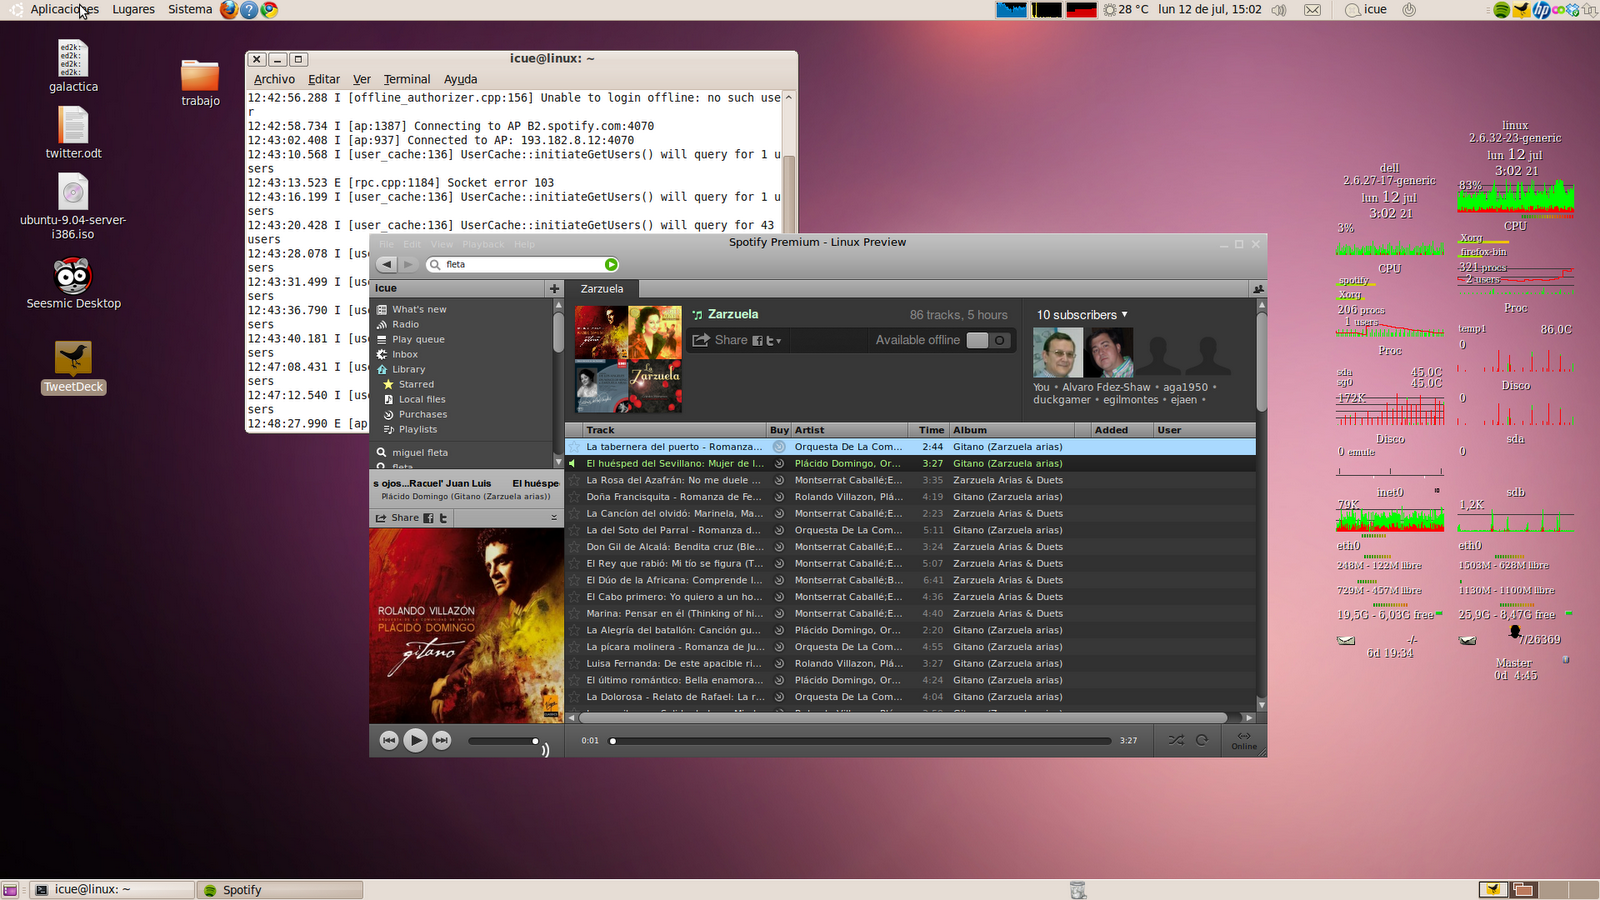Open Playlists in the sidebar

418,429
